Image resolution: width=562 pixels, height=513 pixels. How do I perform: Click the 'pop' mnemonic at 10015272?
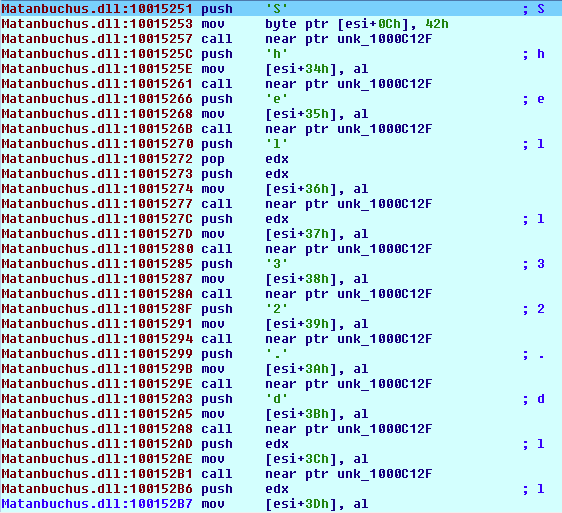click(213, 159)
